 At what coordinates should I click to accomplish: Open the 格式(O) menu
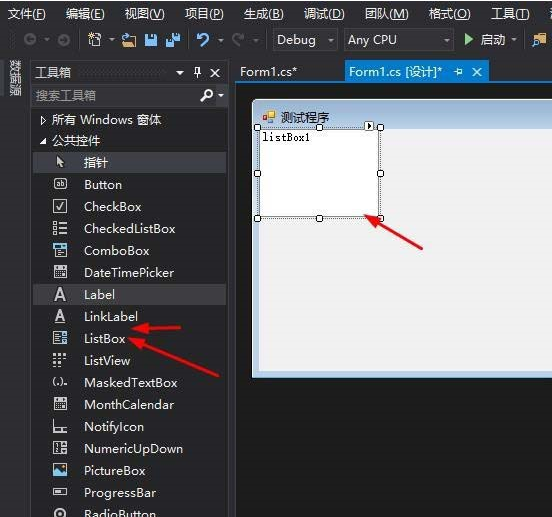point(450,14)
